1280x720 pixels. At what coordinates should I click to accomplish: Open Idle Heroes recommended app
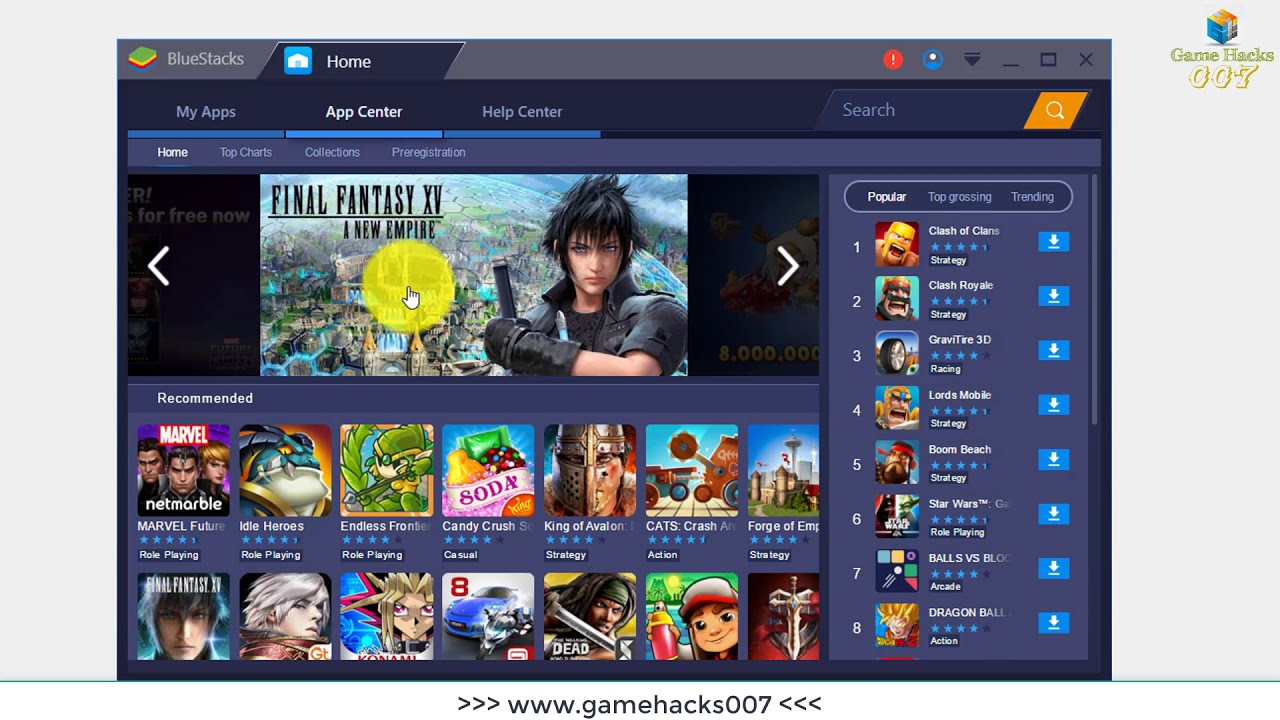coord(285,470)
